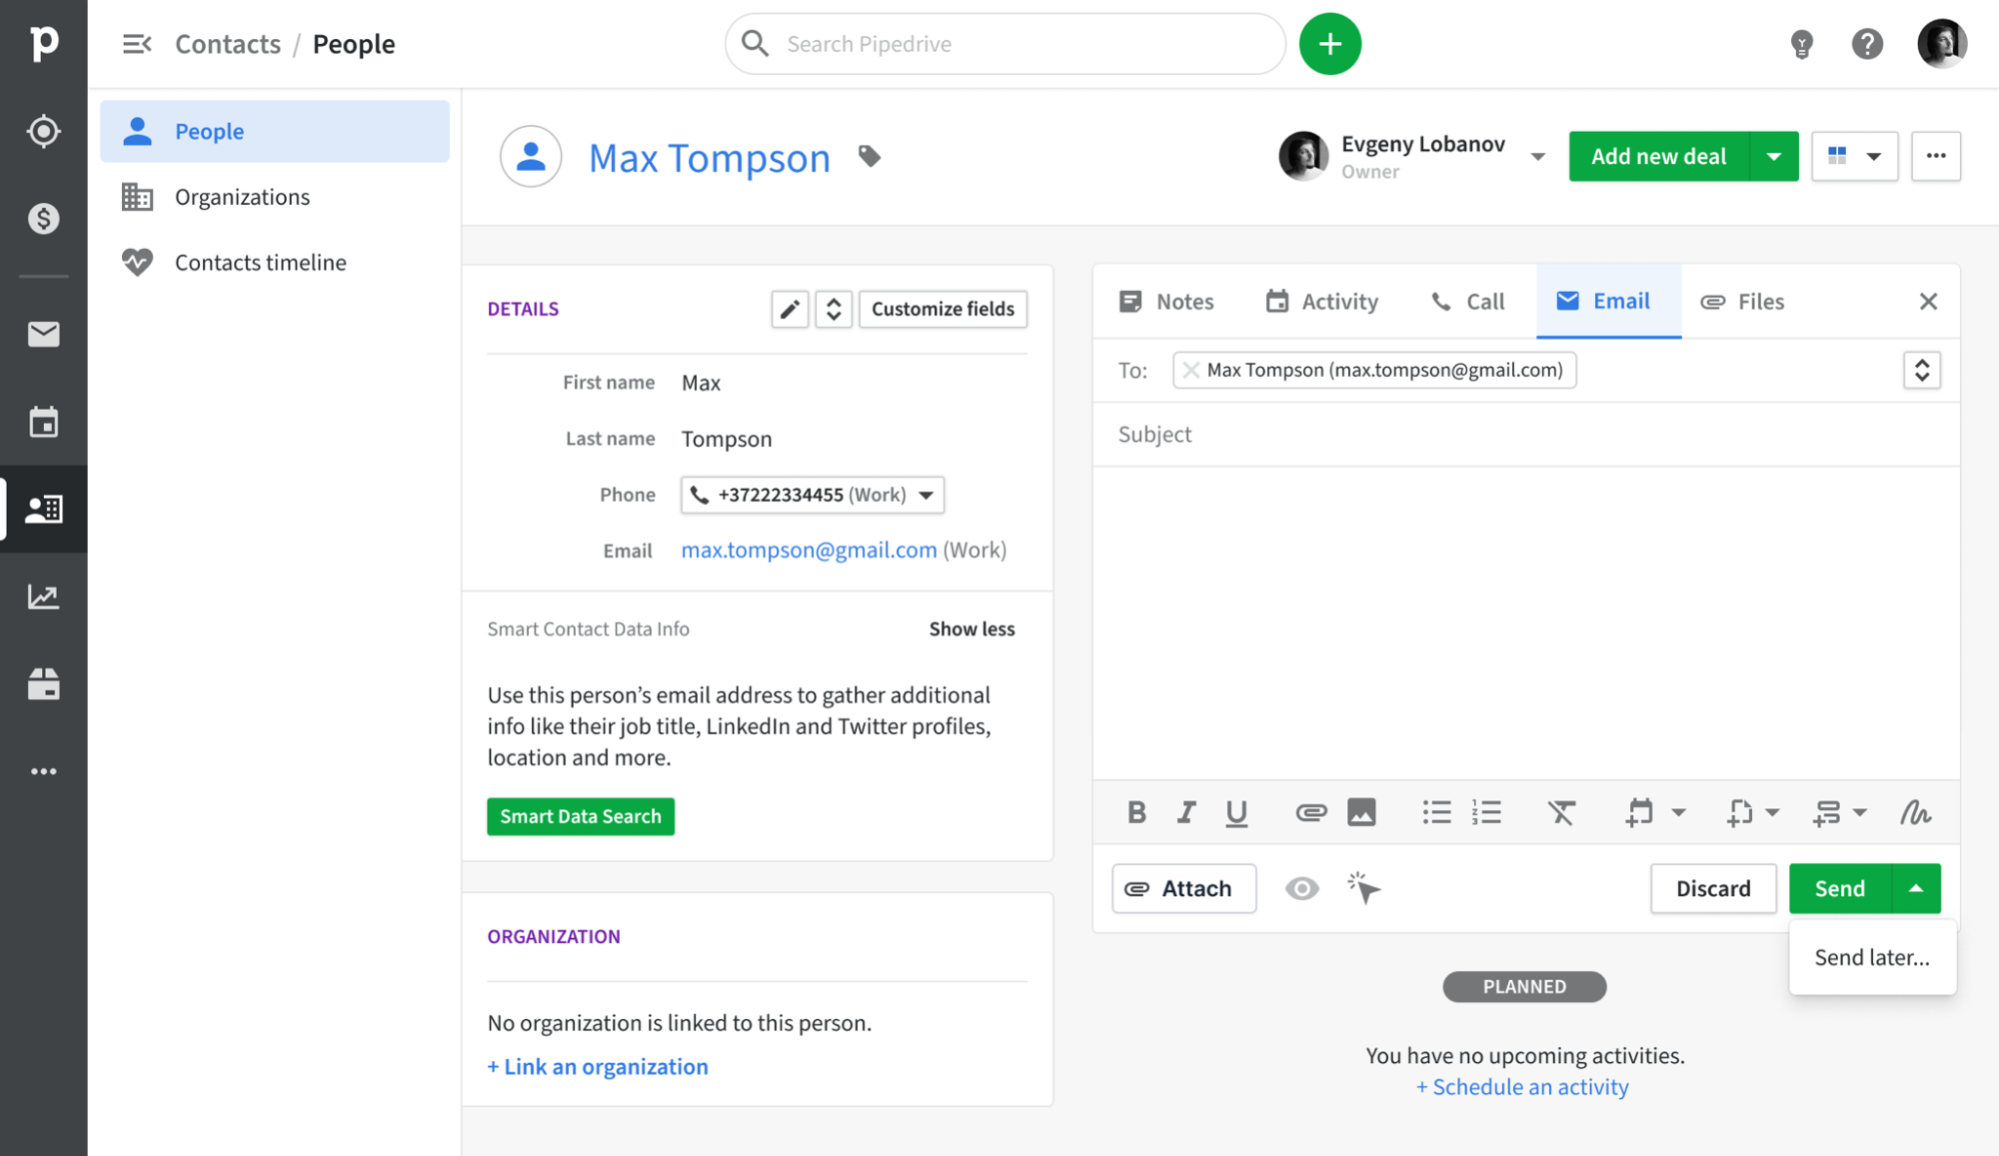This screenshot has height=1156, width=1999.
Task: Toggle bold formatting in the email editor
Action: click(1137, 812)
